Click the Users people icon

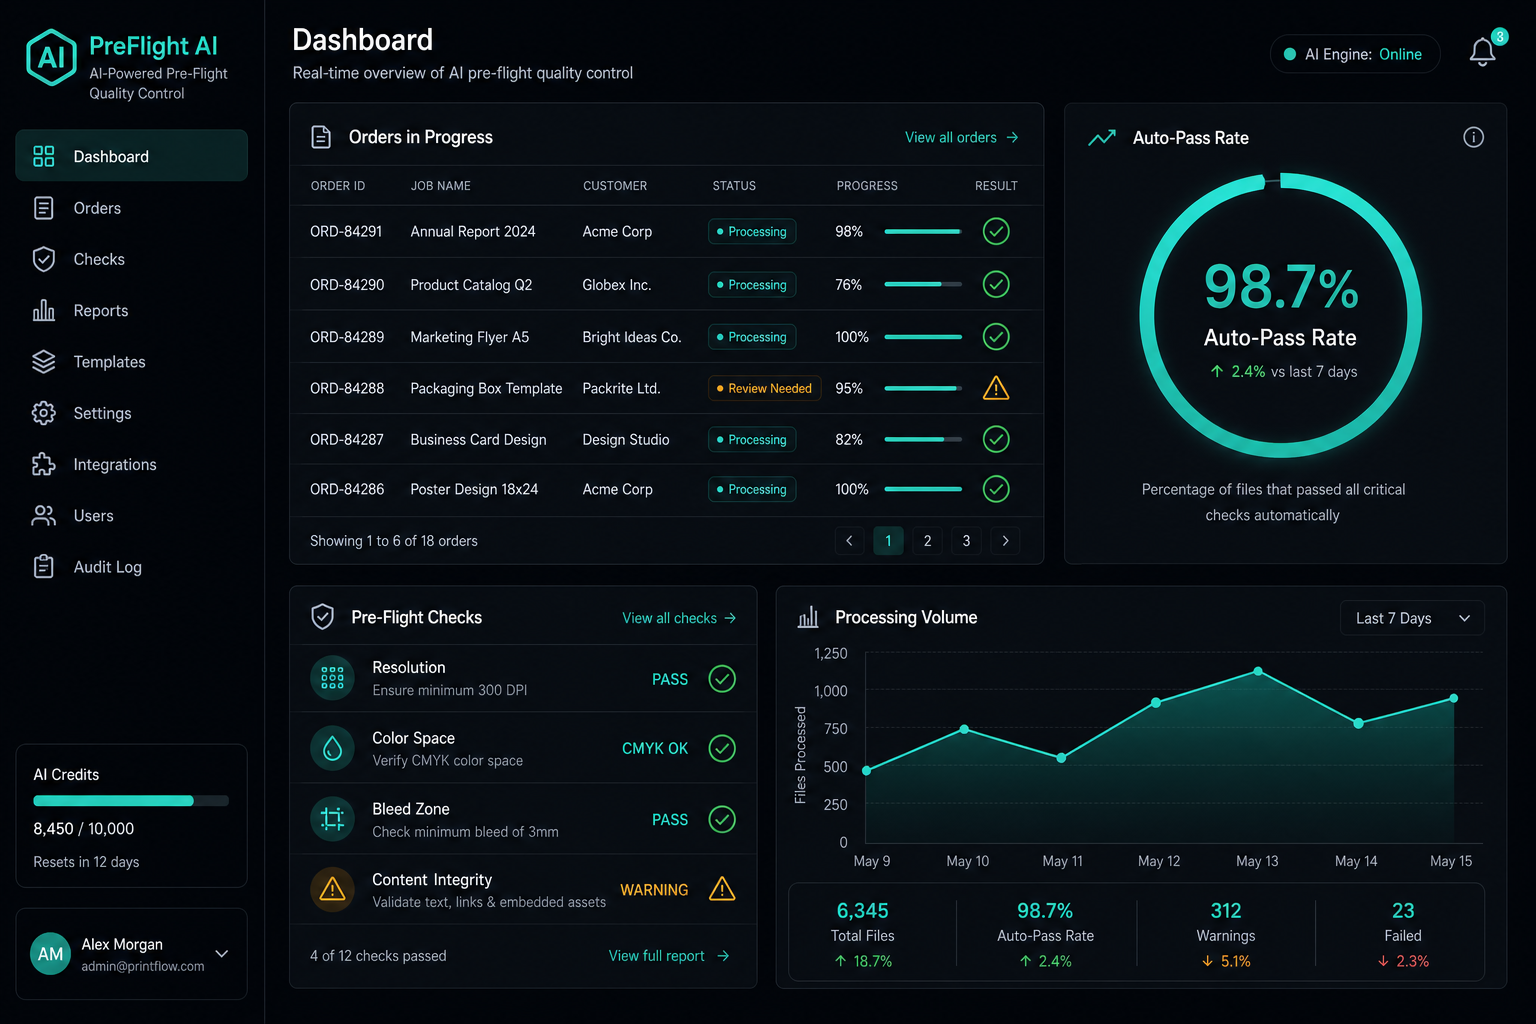click(44, 516)
